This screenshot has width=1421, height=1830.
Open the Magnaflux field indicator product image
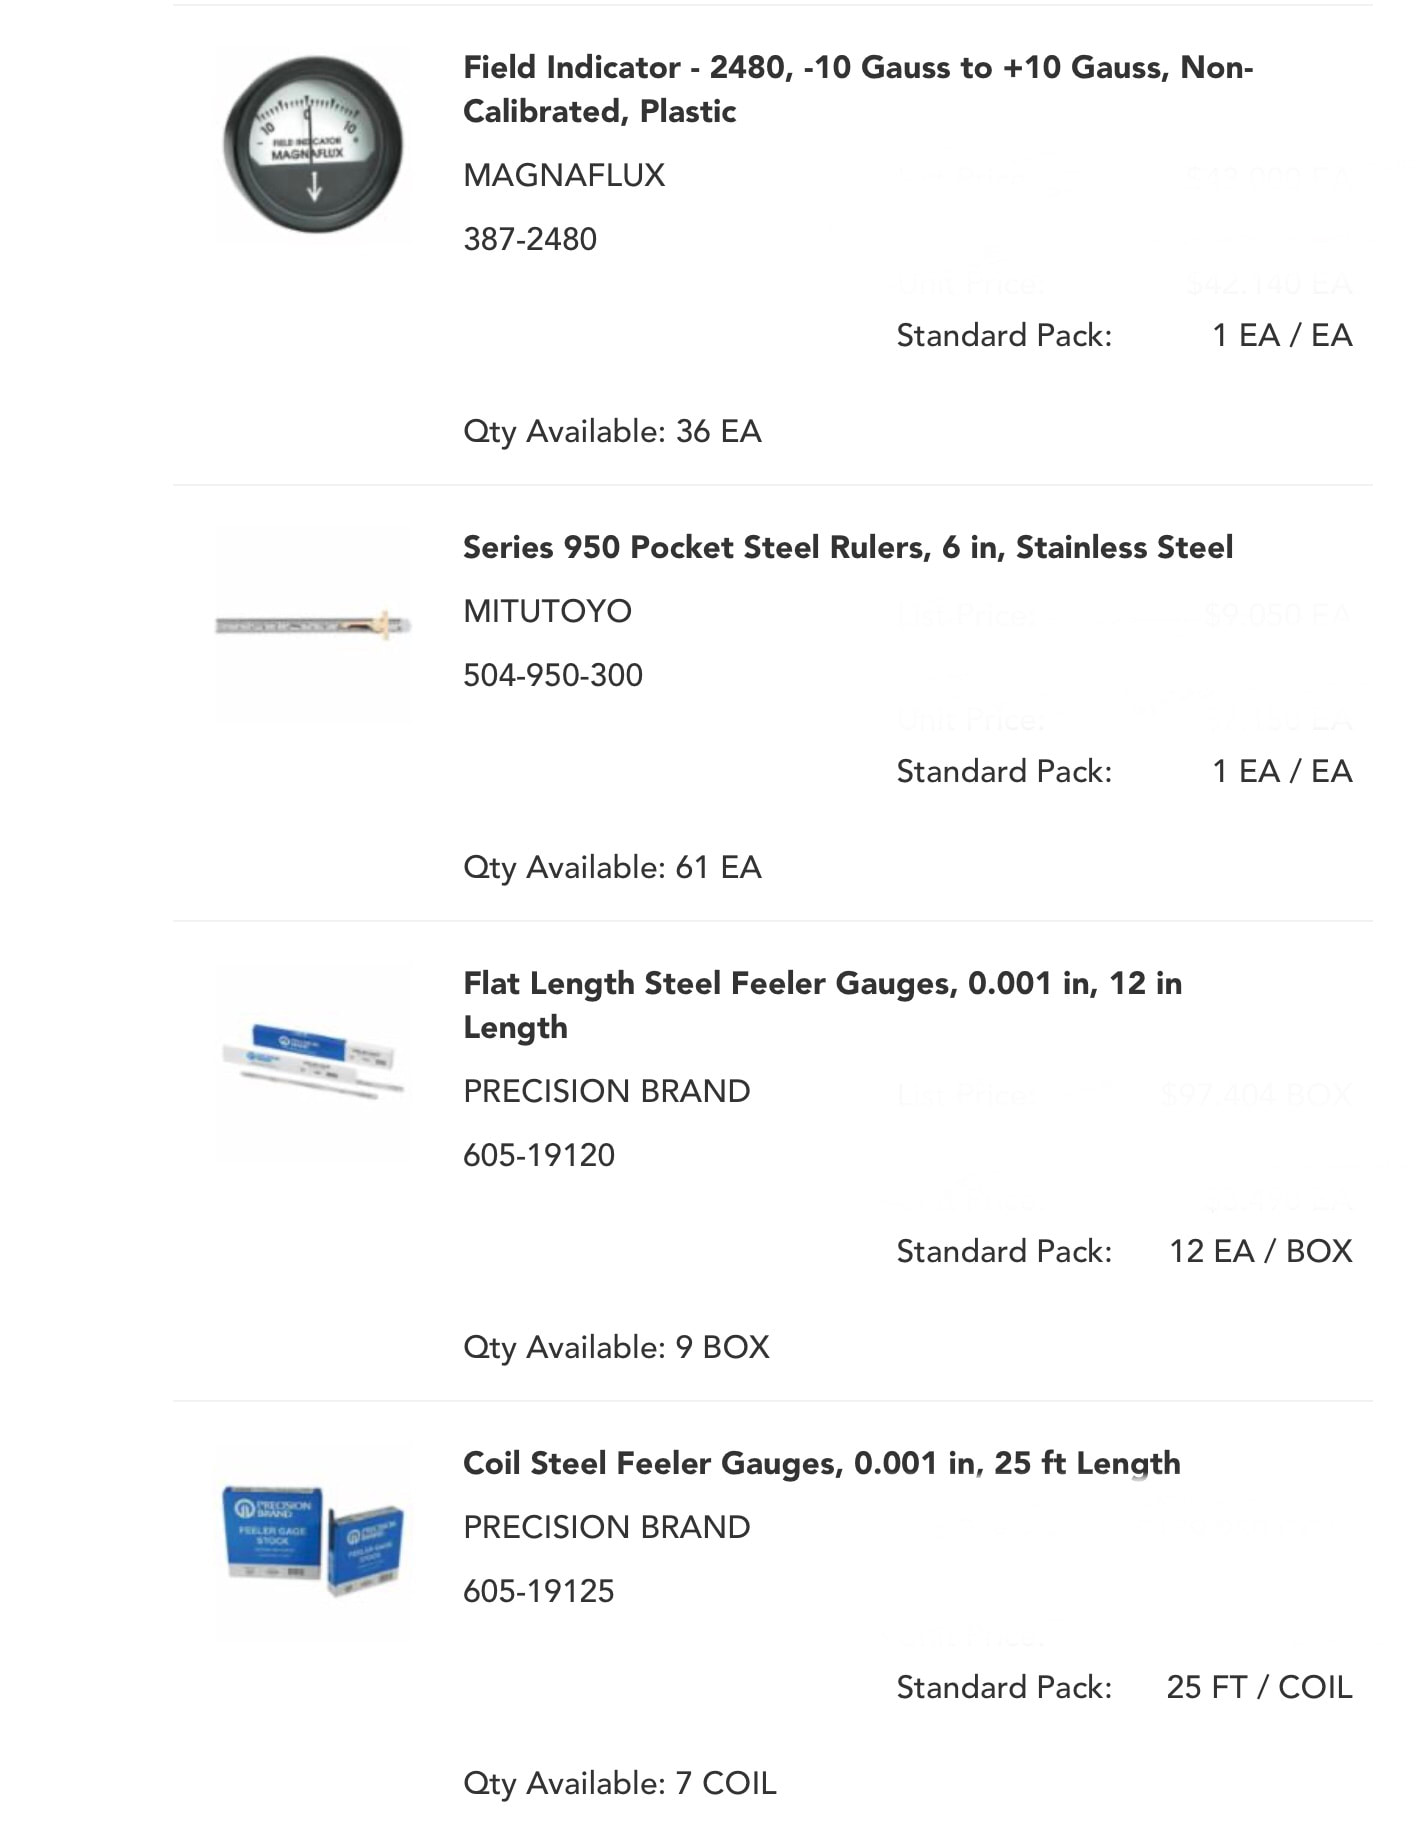coord(313,144)
